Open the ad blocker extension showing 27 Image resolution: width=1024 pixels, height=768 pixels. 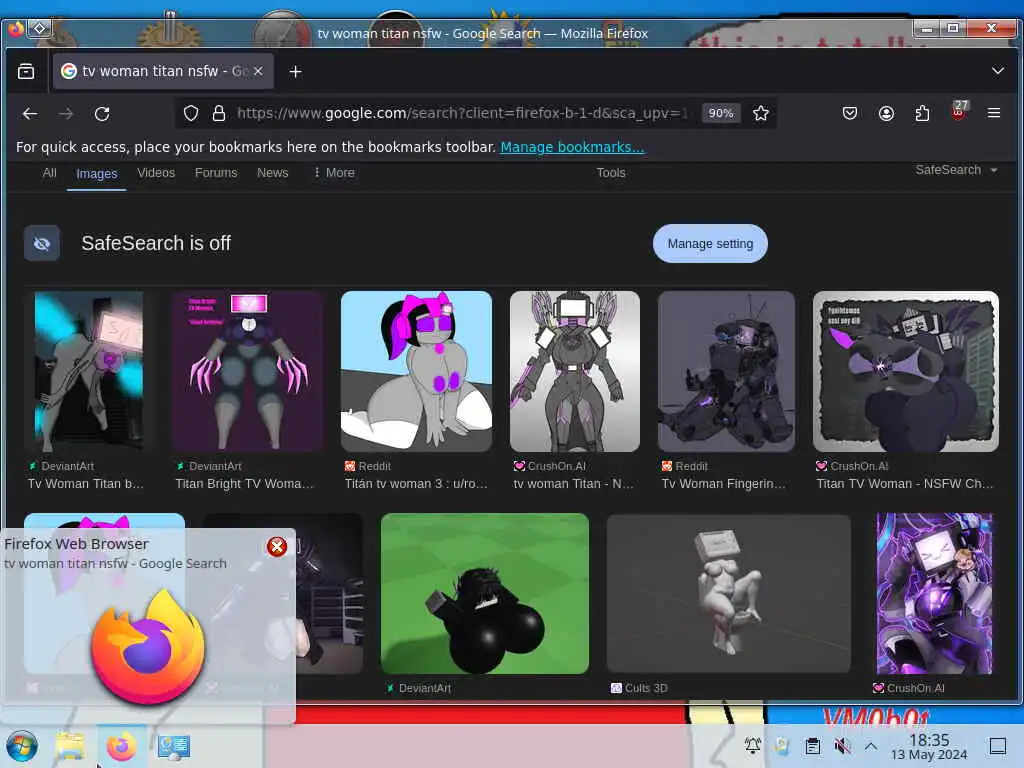click(x=959, y=111)
